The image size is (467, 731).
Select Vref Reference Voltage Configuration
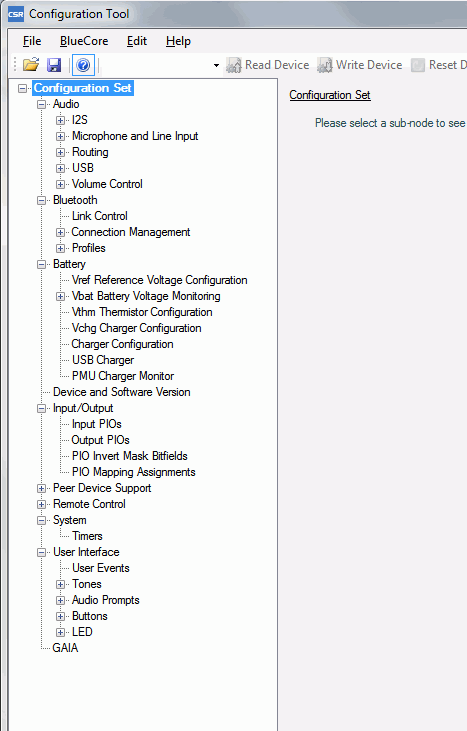159,280
